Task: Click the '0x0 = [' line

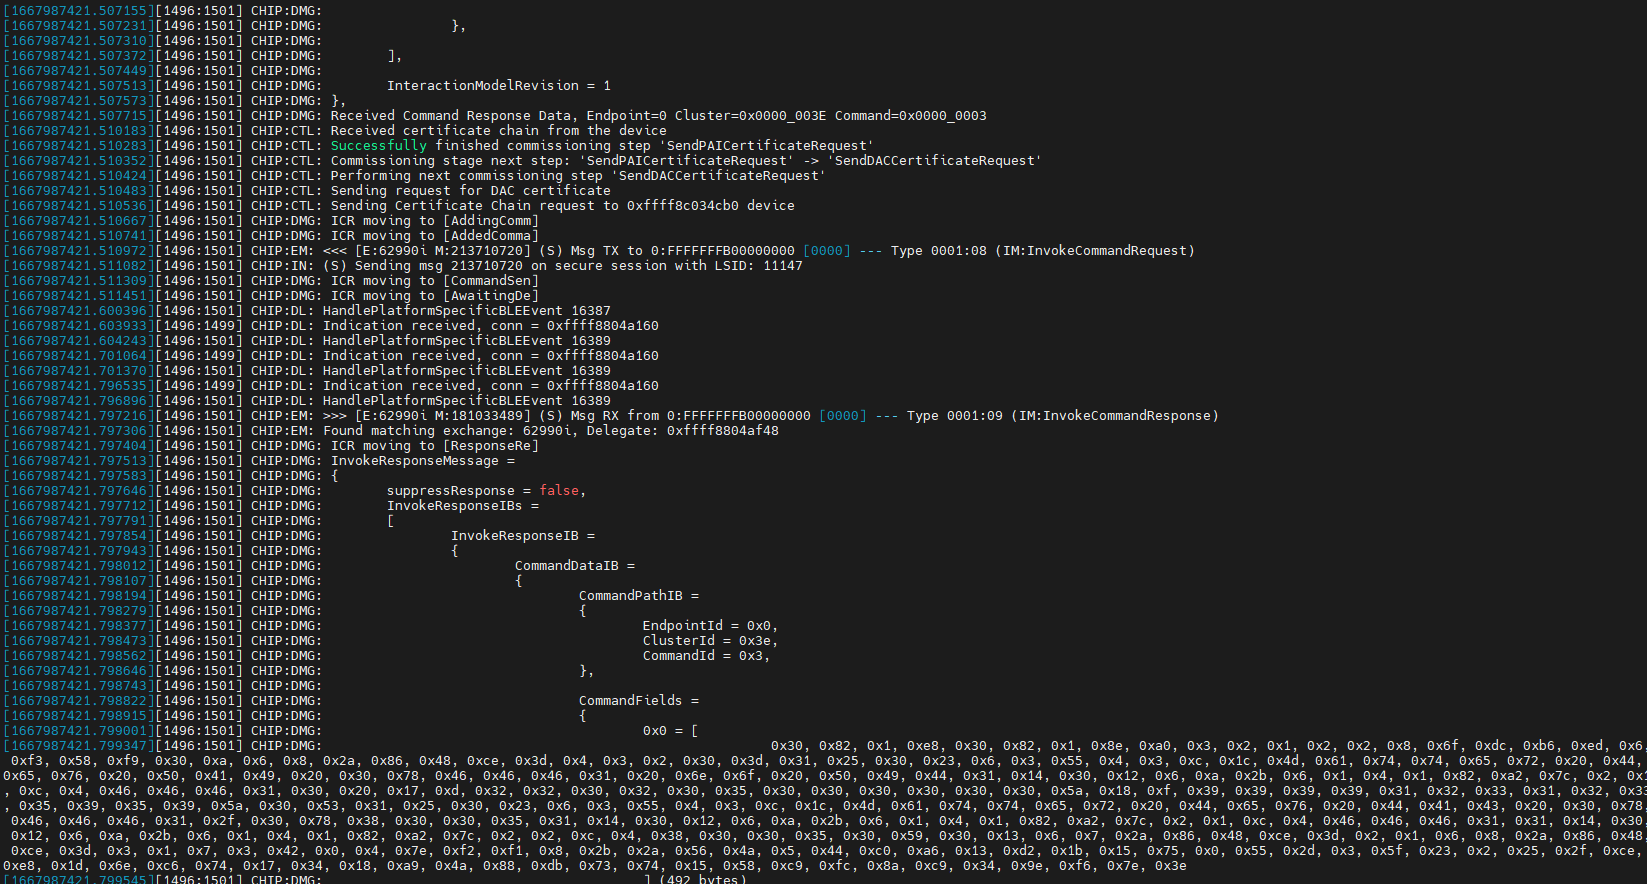Action: [x=671, y=731]
